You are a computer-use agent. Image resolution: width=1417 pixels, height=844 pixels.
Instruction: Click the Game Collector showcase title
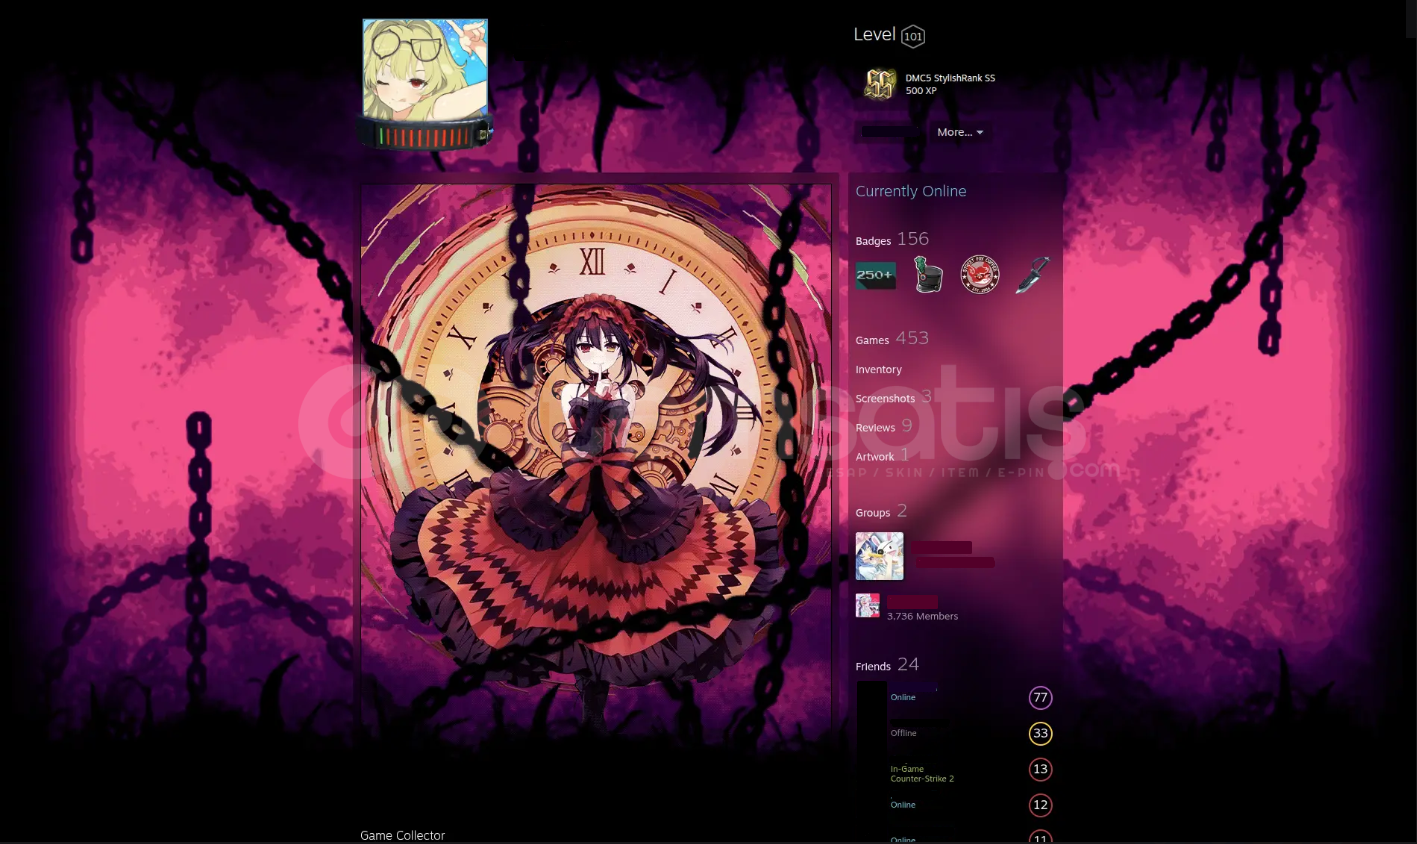tap(403, 835)
